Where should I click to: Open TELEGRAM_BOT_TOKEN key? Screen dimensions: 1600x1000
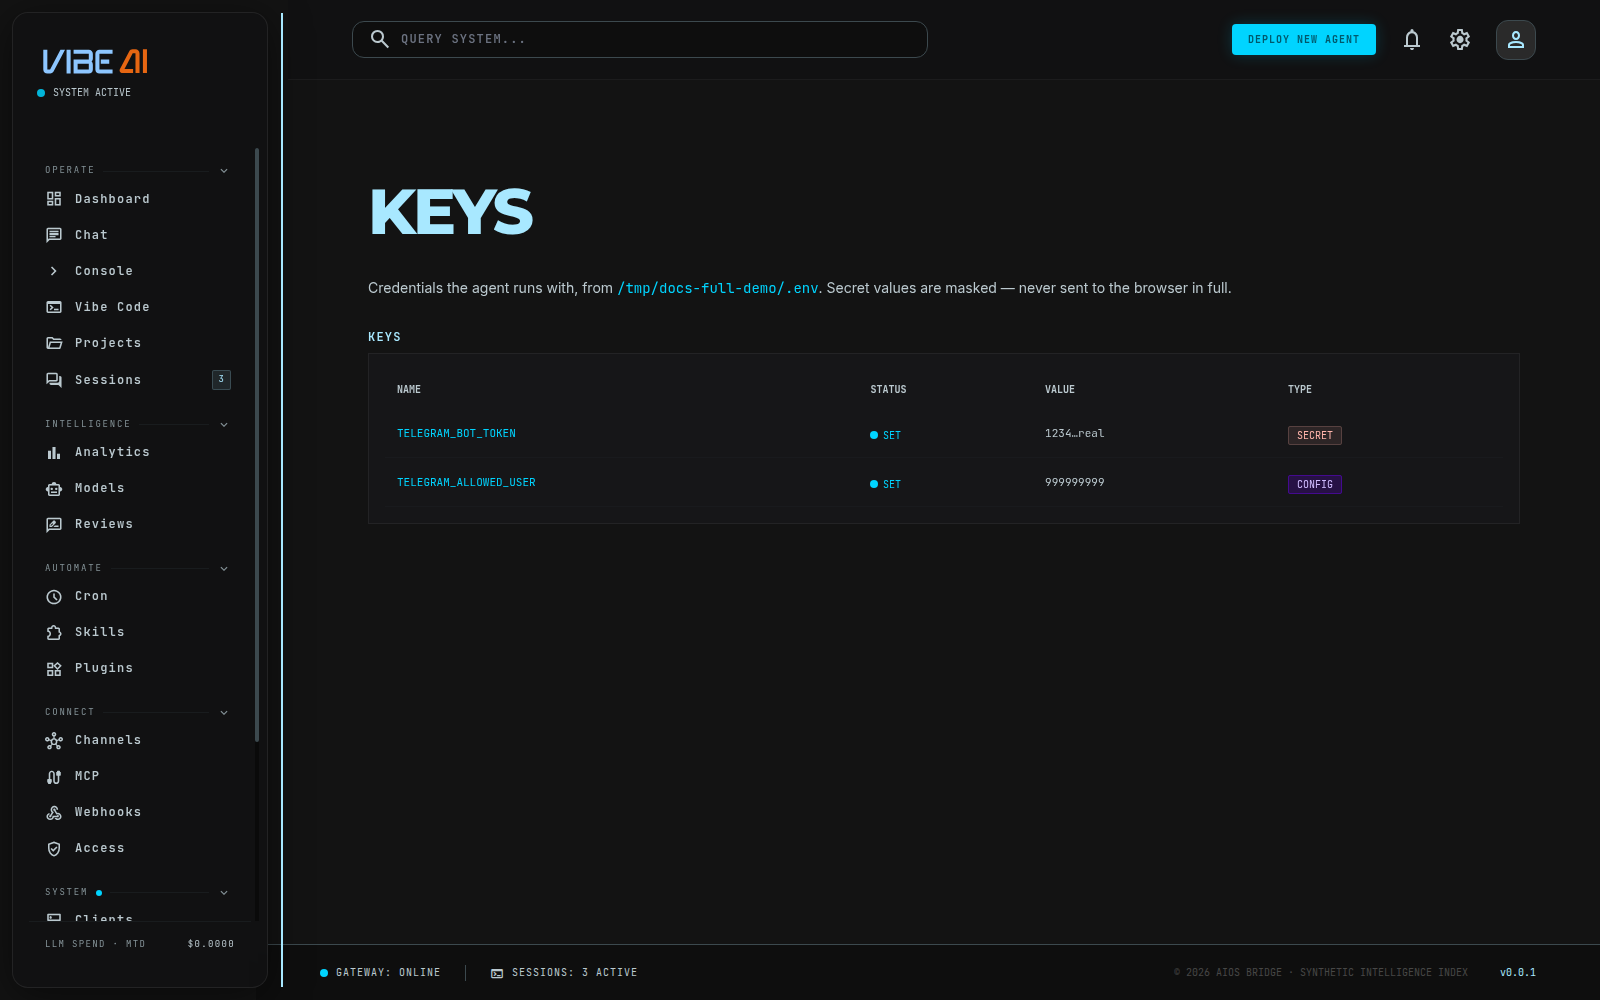pos(456,434)
